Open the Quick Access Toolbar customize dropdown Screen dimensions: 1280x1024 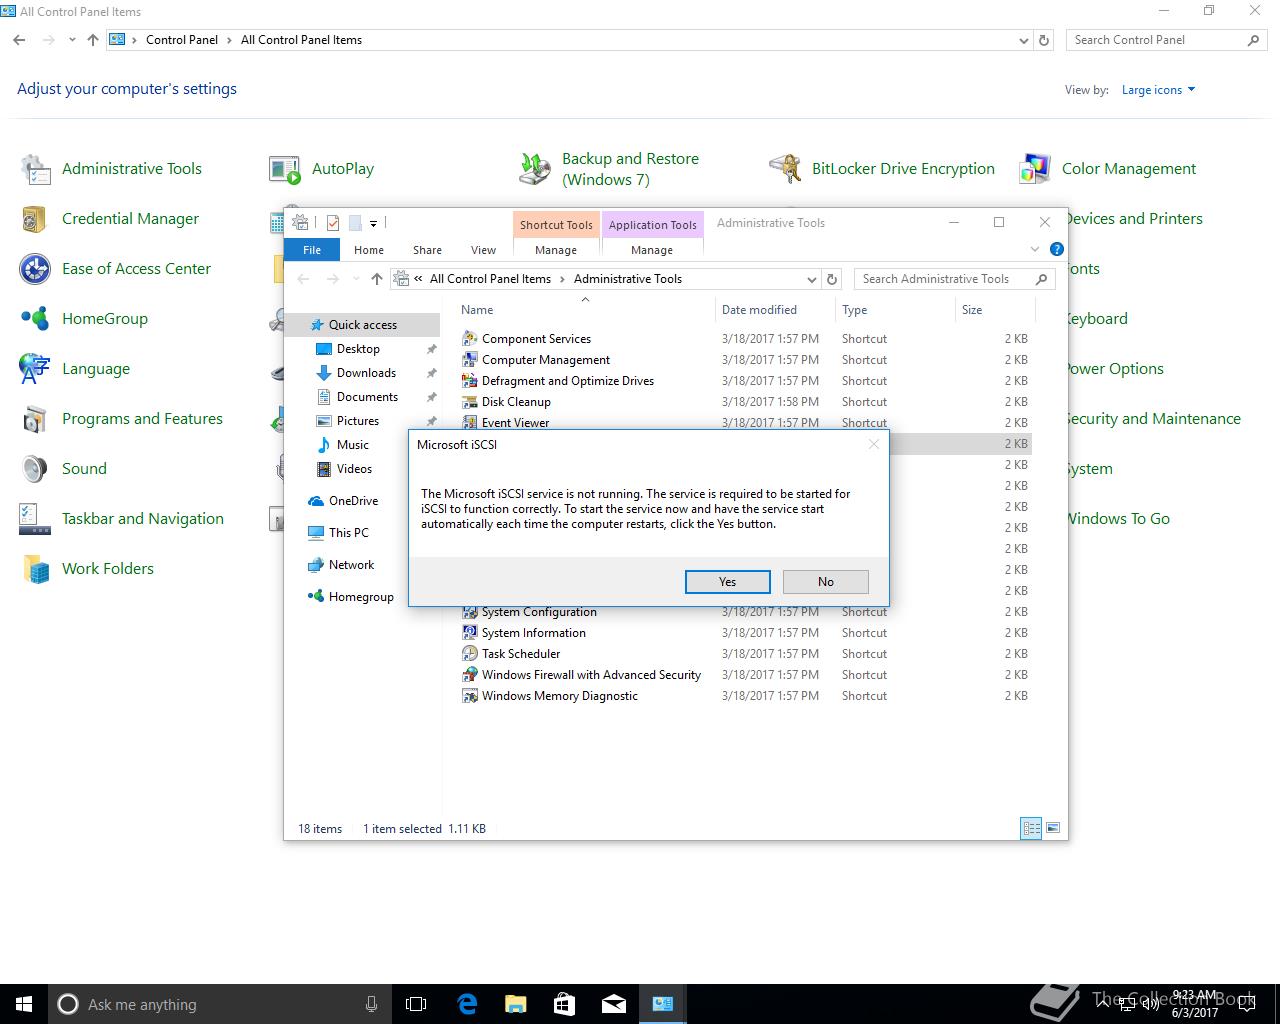(373, 223)
